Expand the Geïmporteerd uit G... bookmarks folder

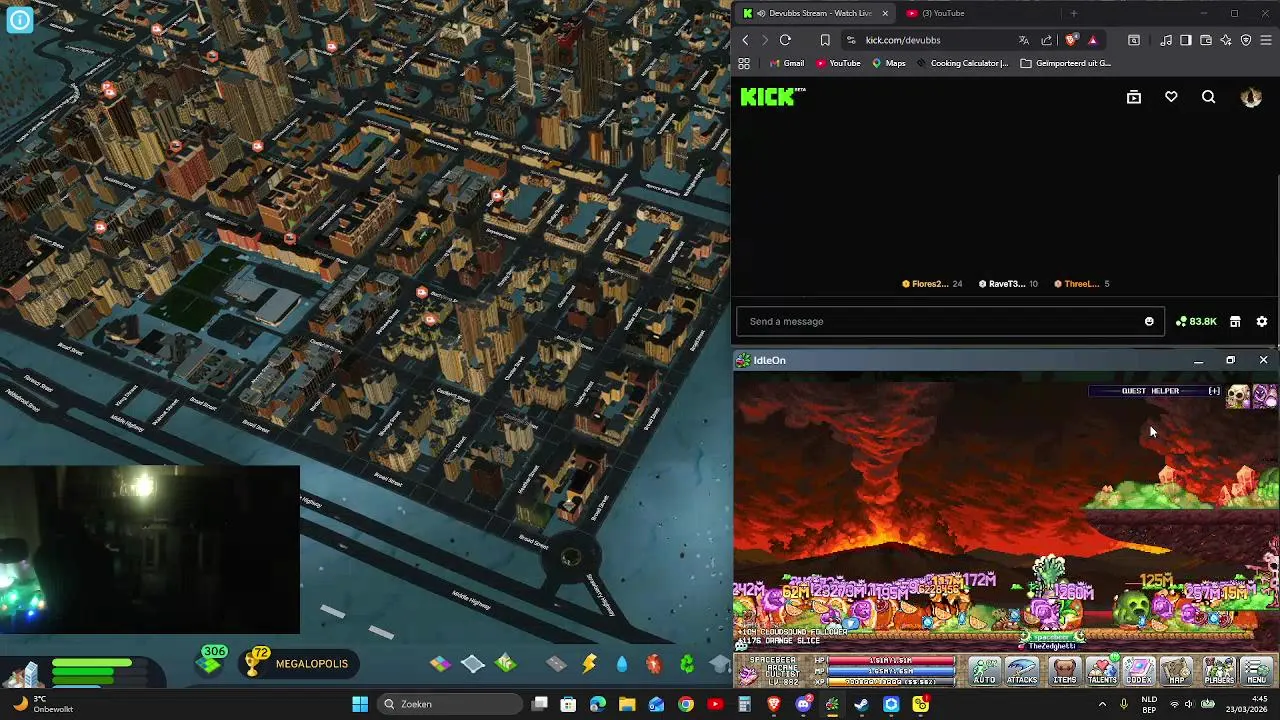[1066, 63]
